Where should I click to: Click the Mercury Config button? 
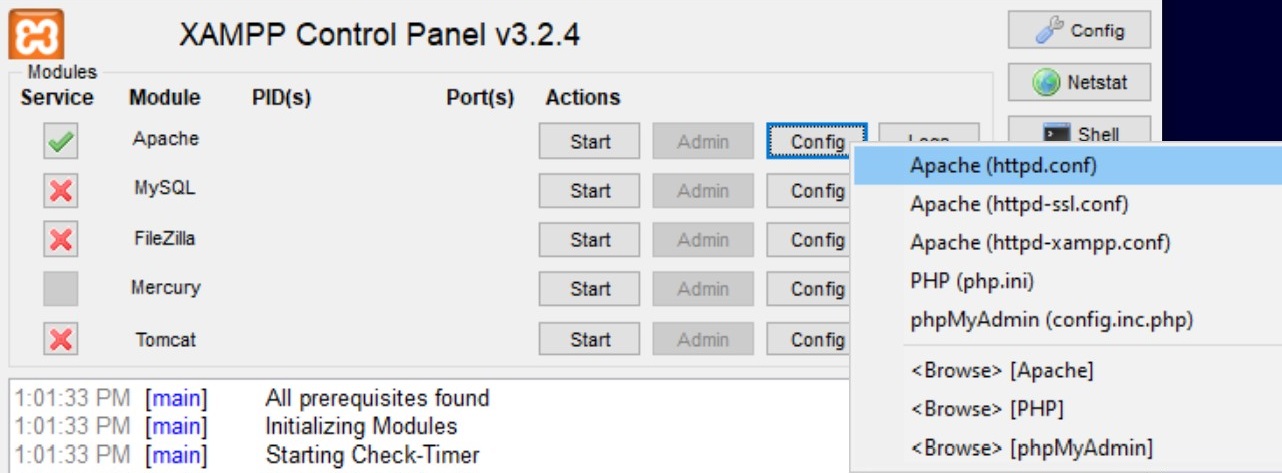(809, 289)
